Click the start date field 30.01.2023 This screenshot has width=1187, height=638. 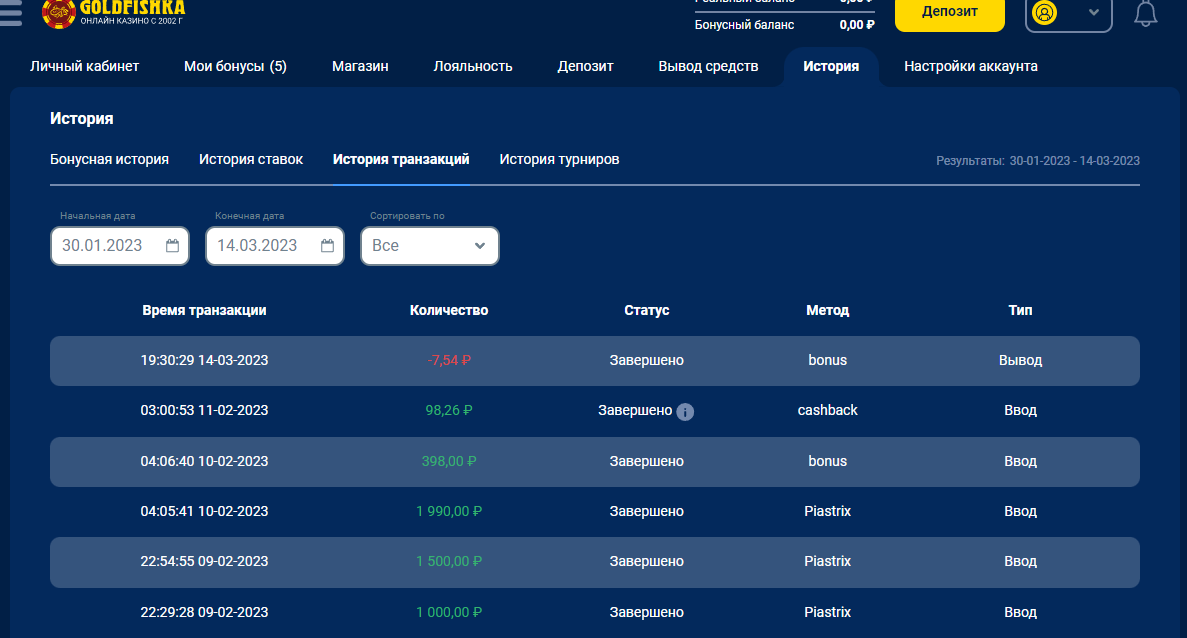click(x=120, y=246)
